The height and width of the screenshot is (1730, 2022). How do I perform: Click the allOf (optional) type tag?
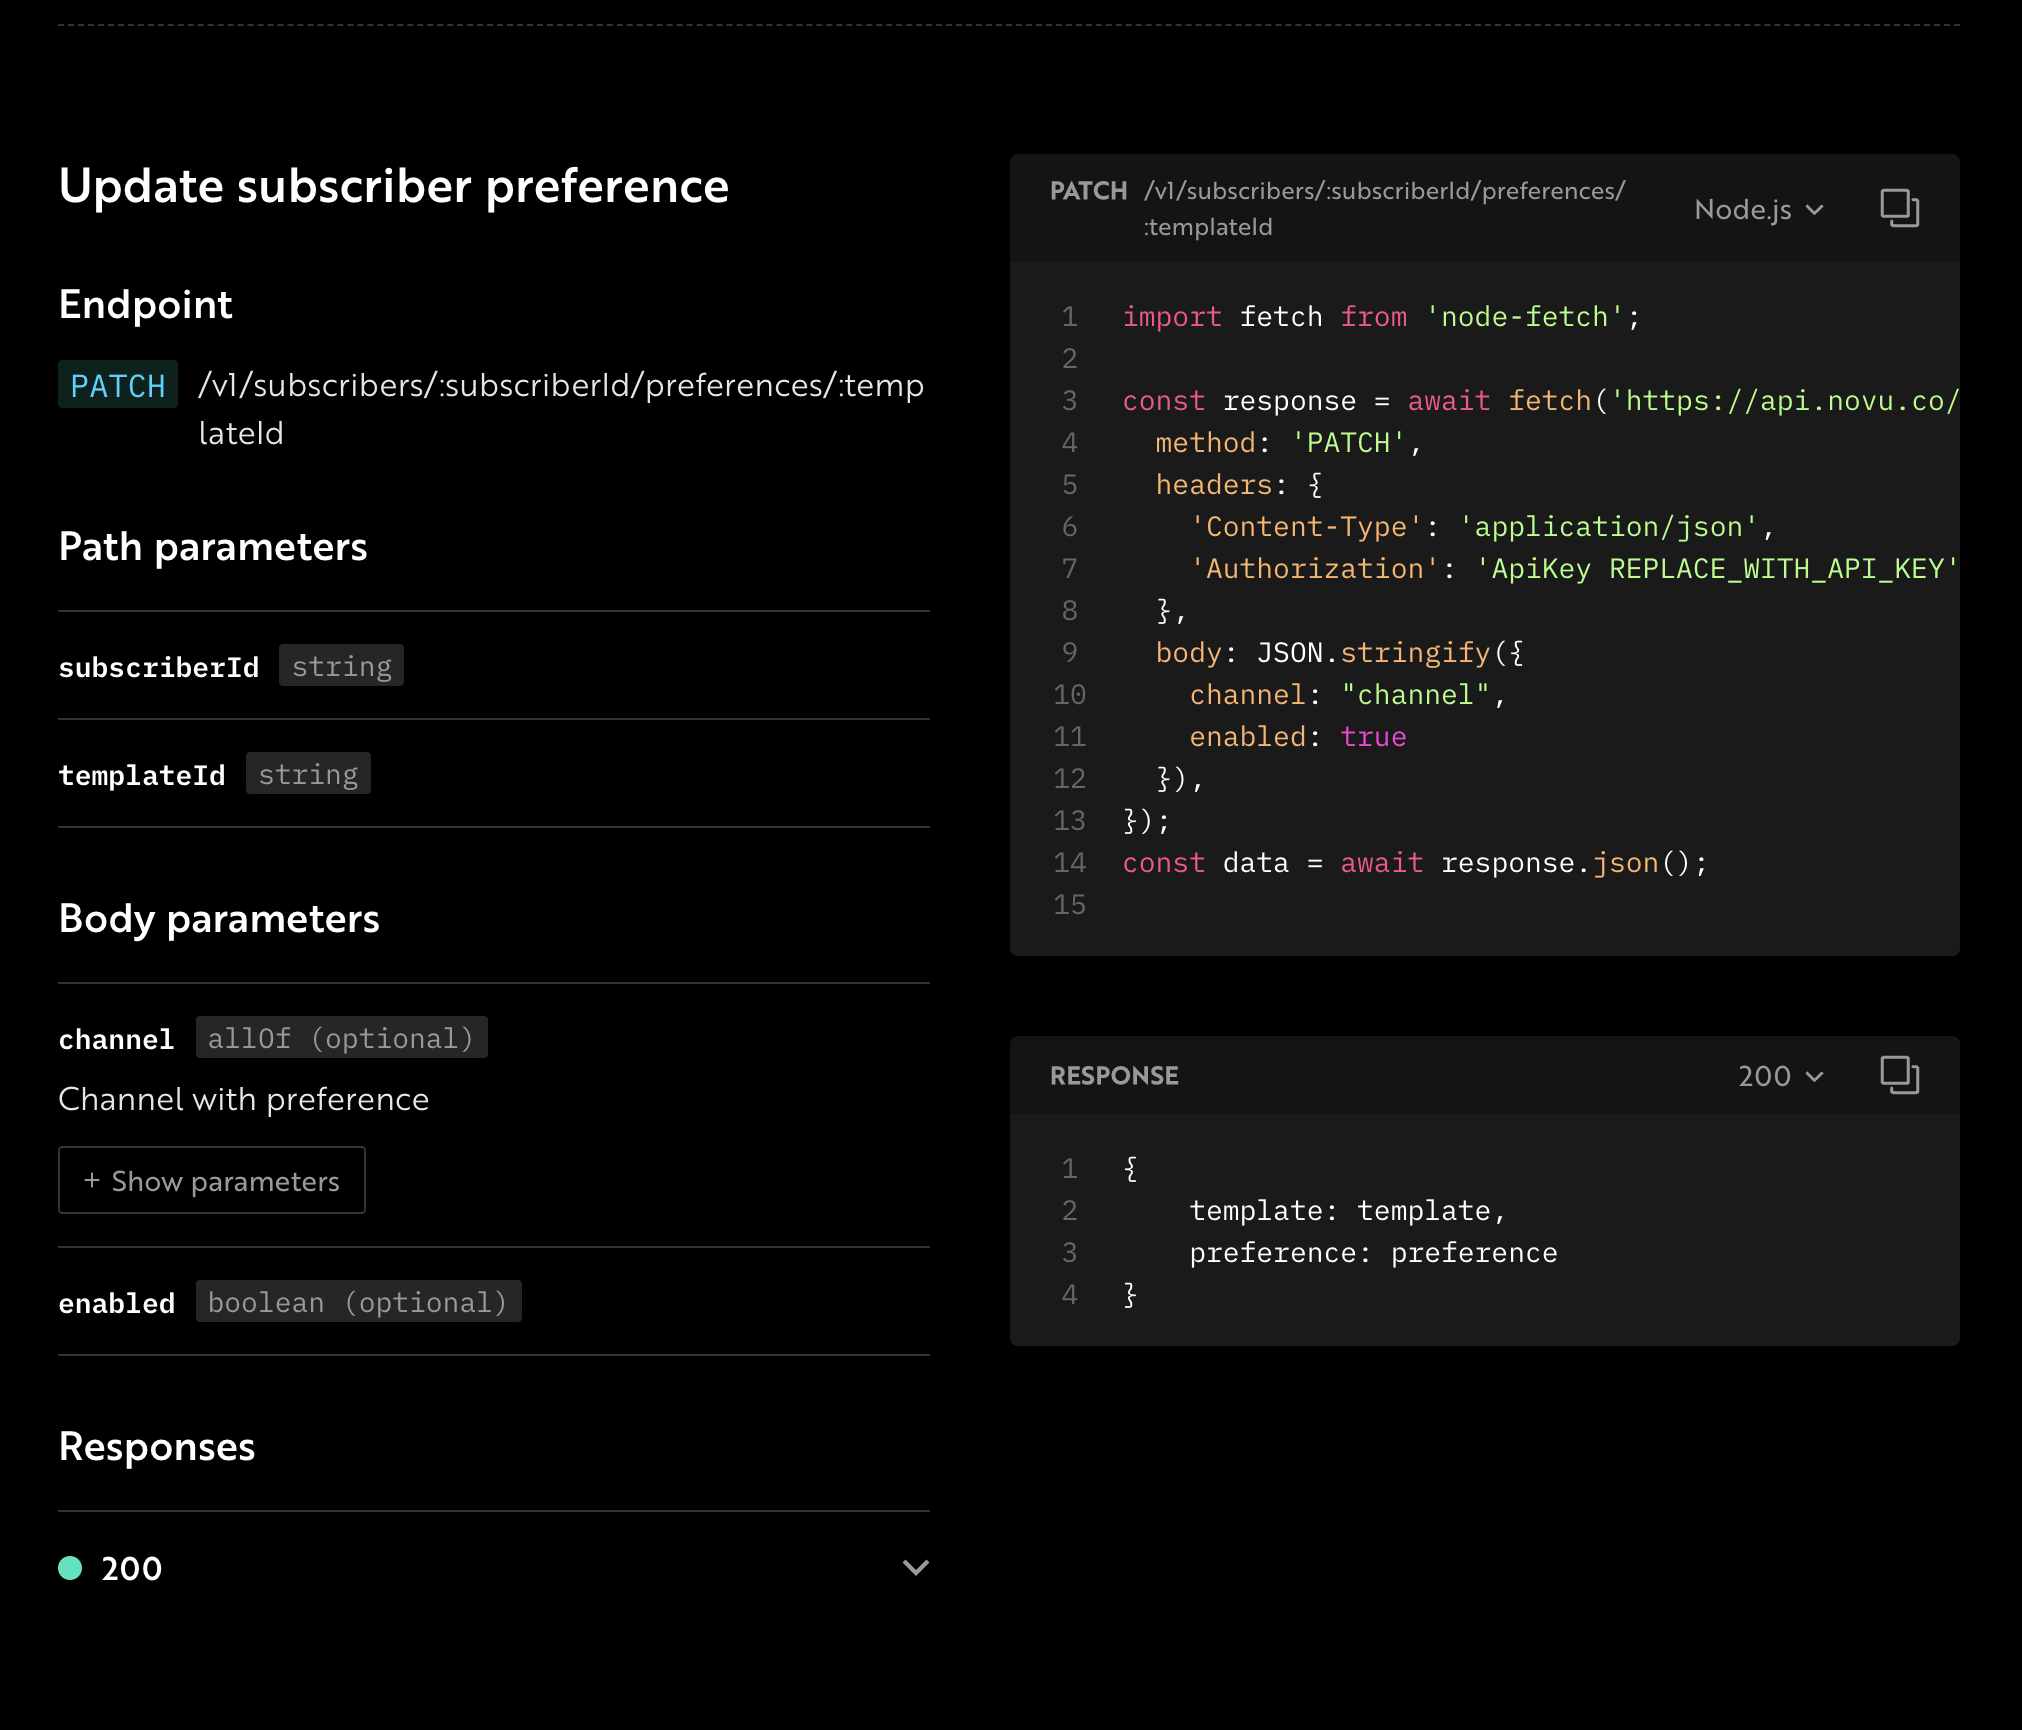pyautogui.click(x=341, y=1038)
